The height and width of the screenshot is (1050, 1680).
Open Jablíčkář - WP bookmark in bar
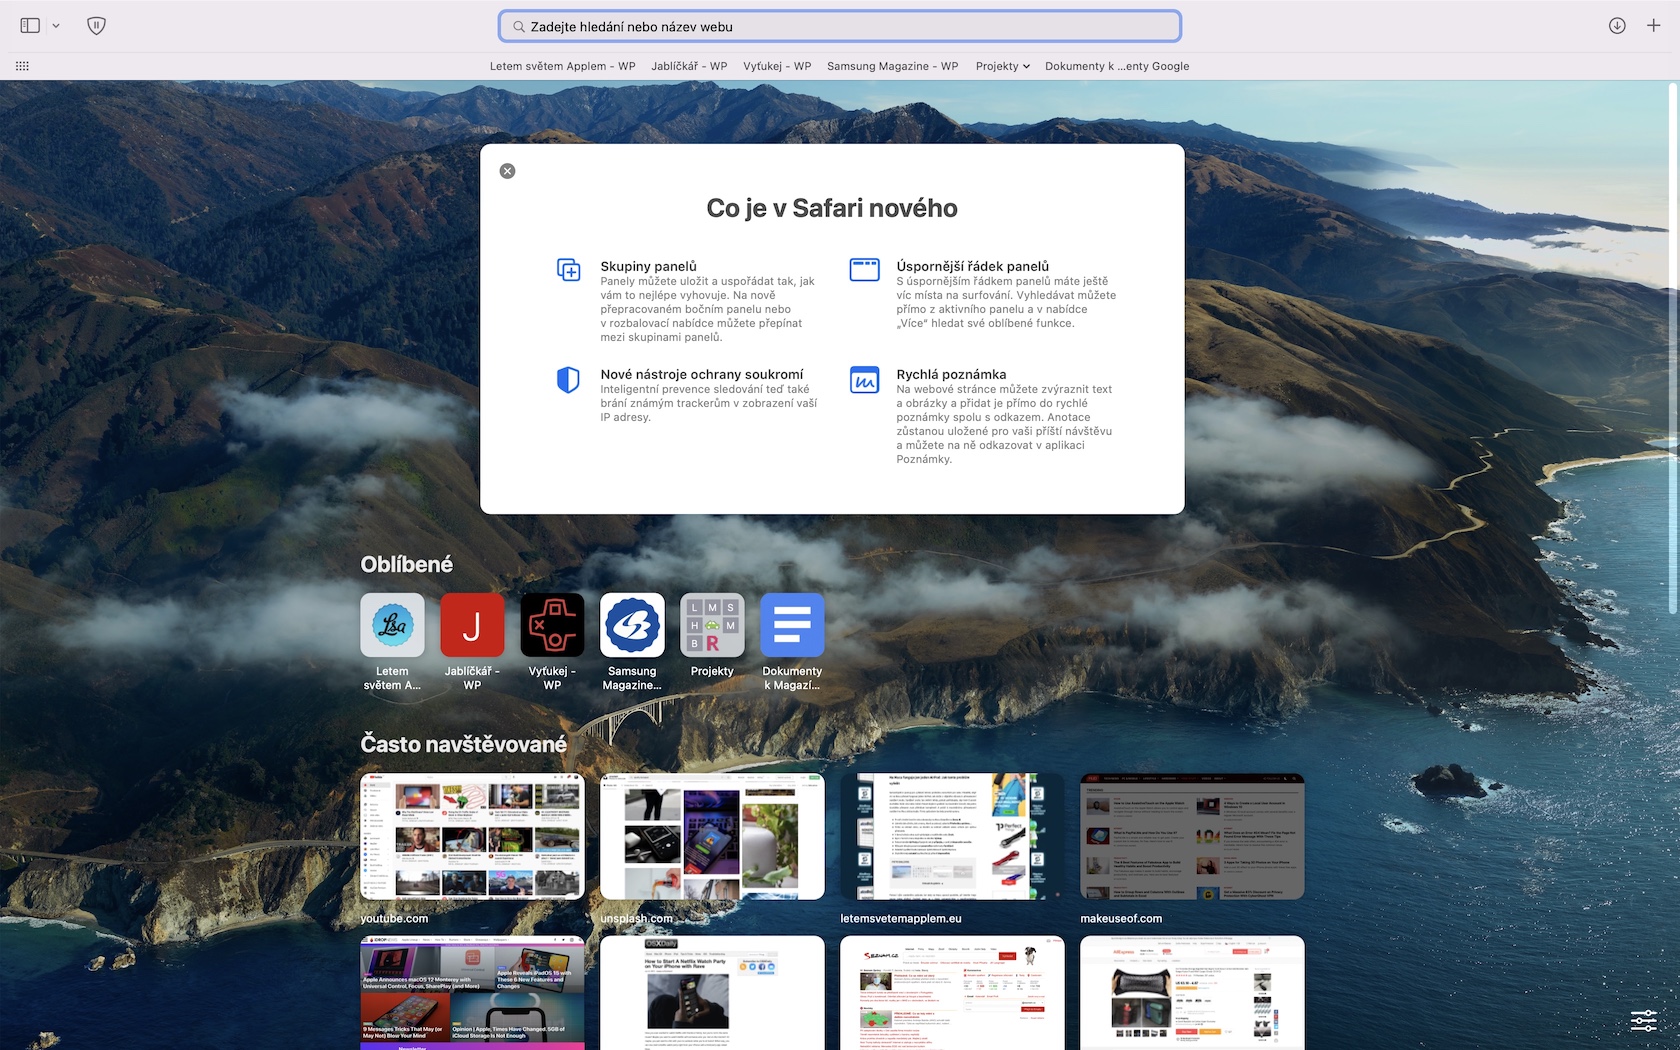[689, 66]
